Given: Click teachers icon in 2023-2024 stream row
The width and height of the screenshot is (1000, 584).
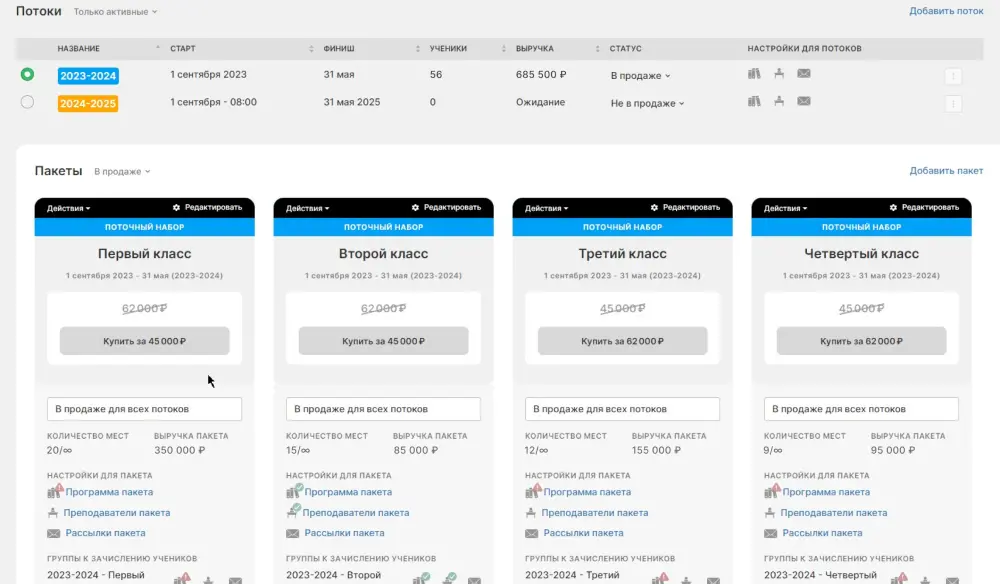Looking at the screenshot, I should [779, 74].
